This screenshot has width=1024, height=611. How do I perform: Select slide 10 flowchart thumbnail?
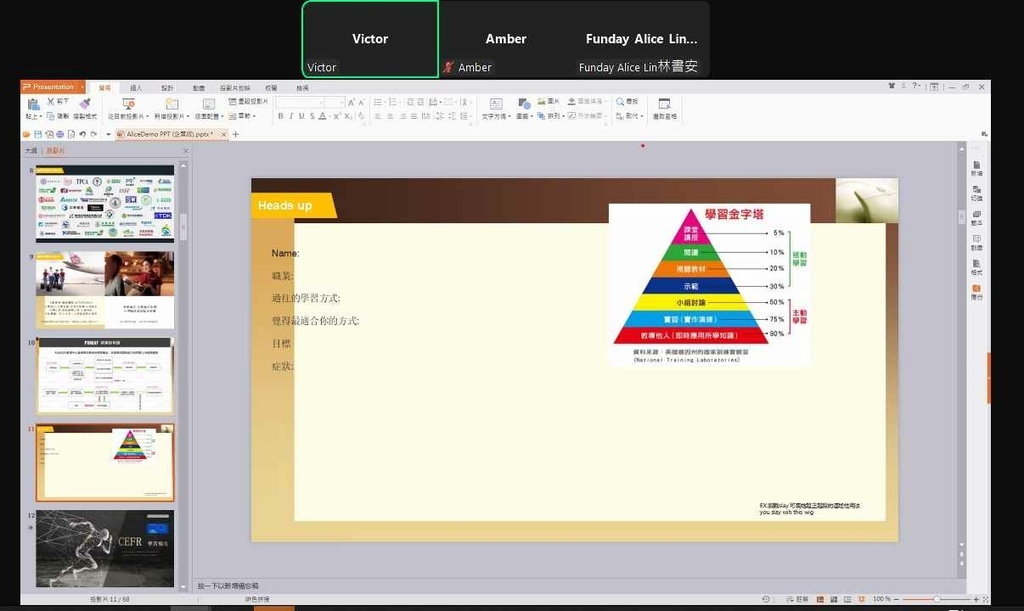[104, 376]
